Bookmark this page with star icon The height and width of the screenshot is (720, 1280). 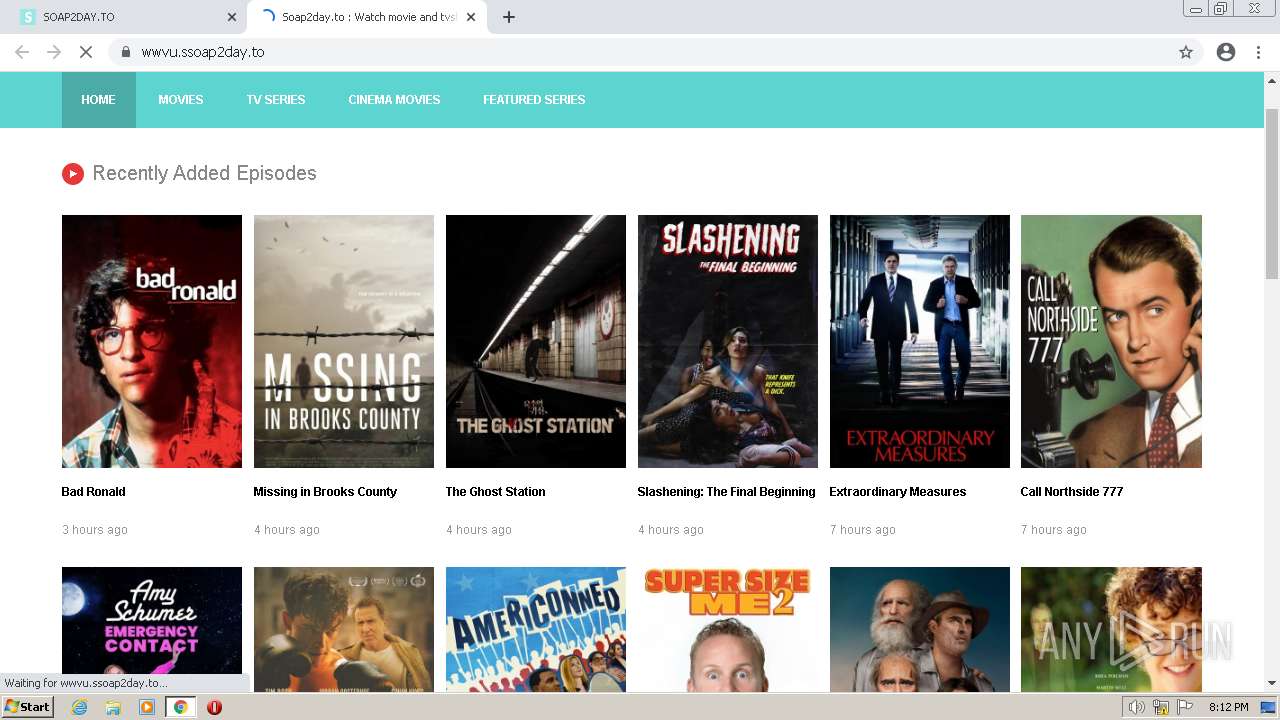(1186, 52)
